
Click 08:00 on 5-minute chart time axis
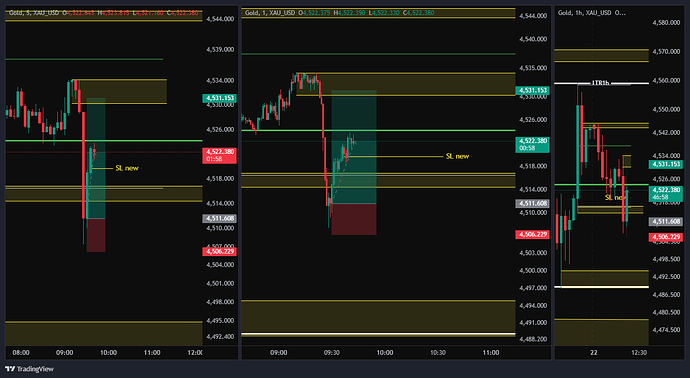click(21, 352)
